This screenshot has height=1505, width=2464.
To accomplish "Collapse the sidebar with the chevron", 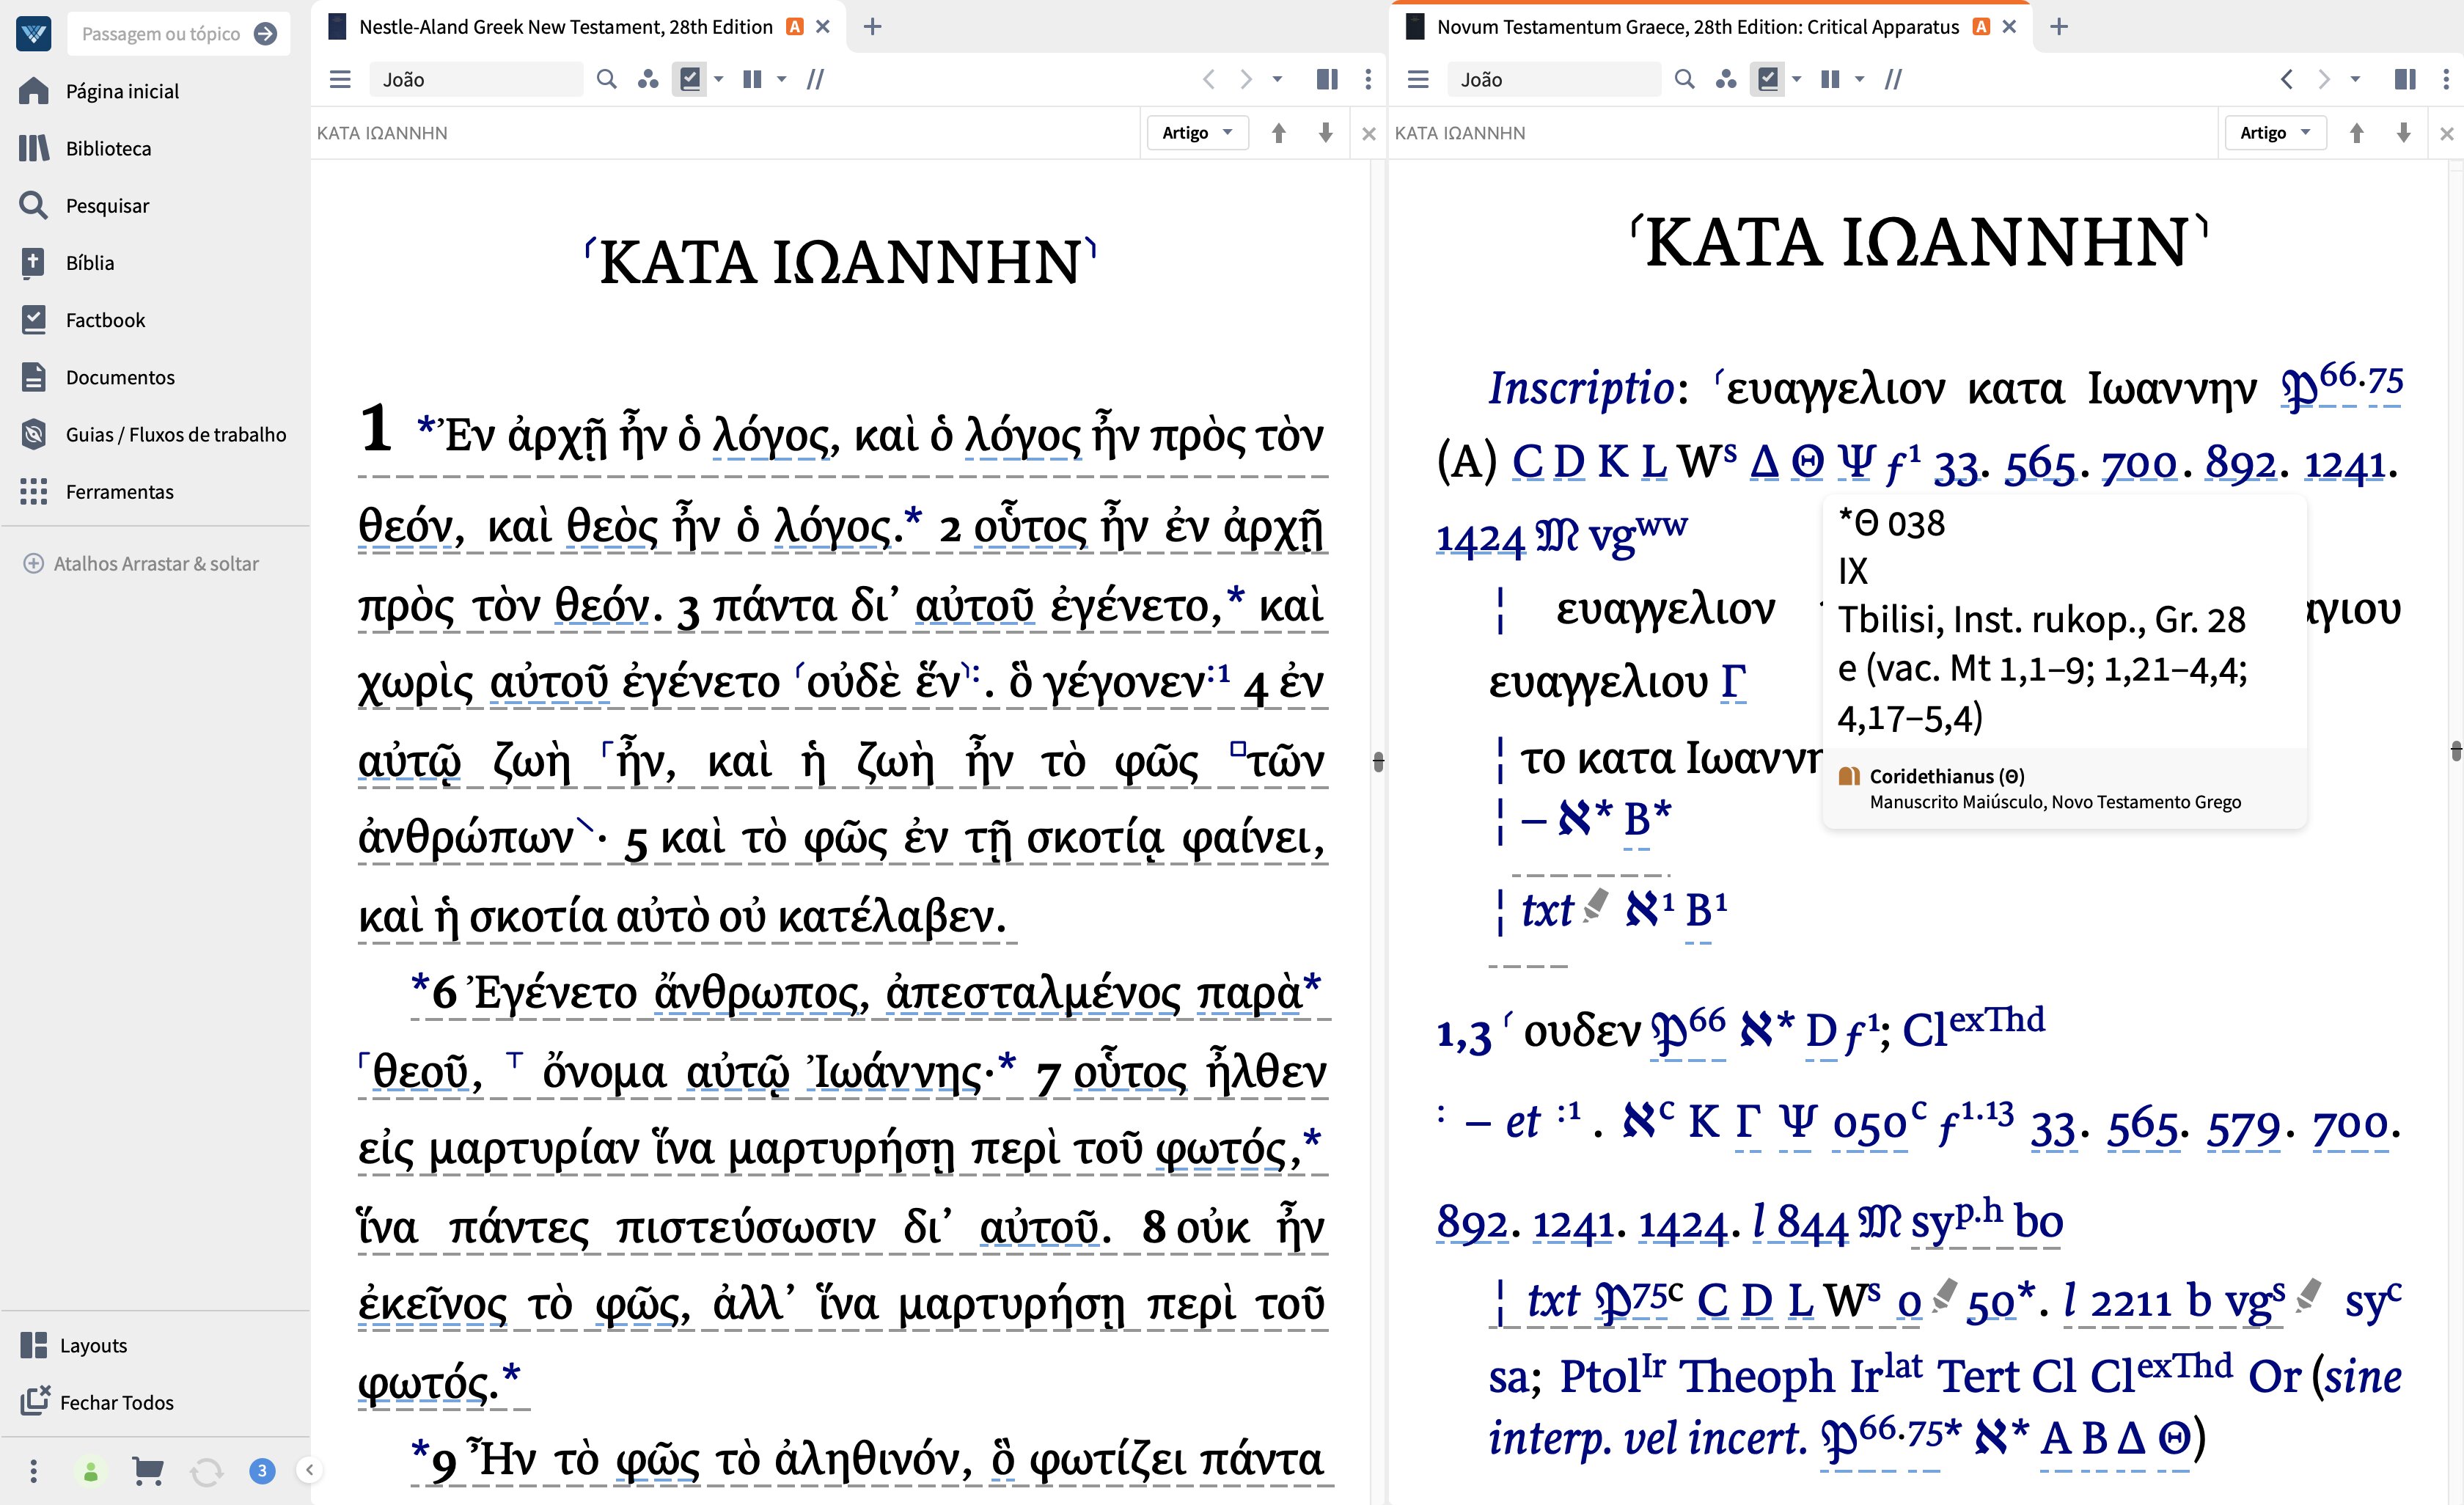I will 310,1470.
